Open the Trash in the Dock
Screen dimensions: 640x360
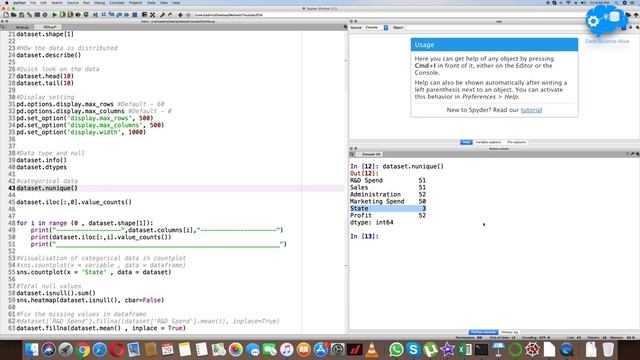click(x=608, y=350)
